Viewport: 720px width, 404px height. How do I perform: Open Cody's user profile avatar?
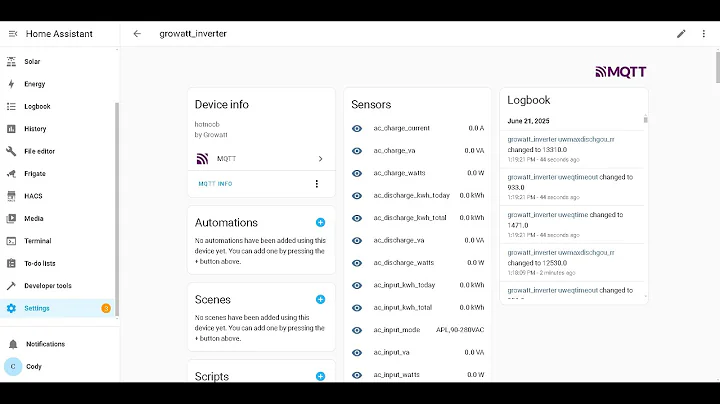[x=13, y=366]
